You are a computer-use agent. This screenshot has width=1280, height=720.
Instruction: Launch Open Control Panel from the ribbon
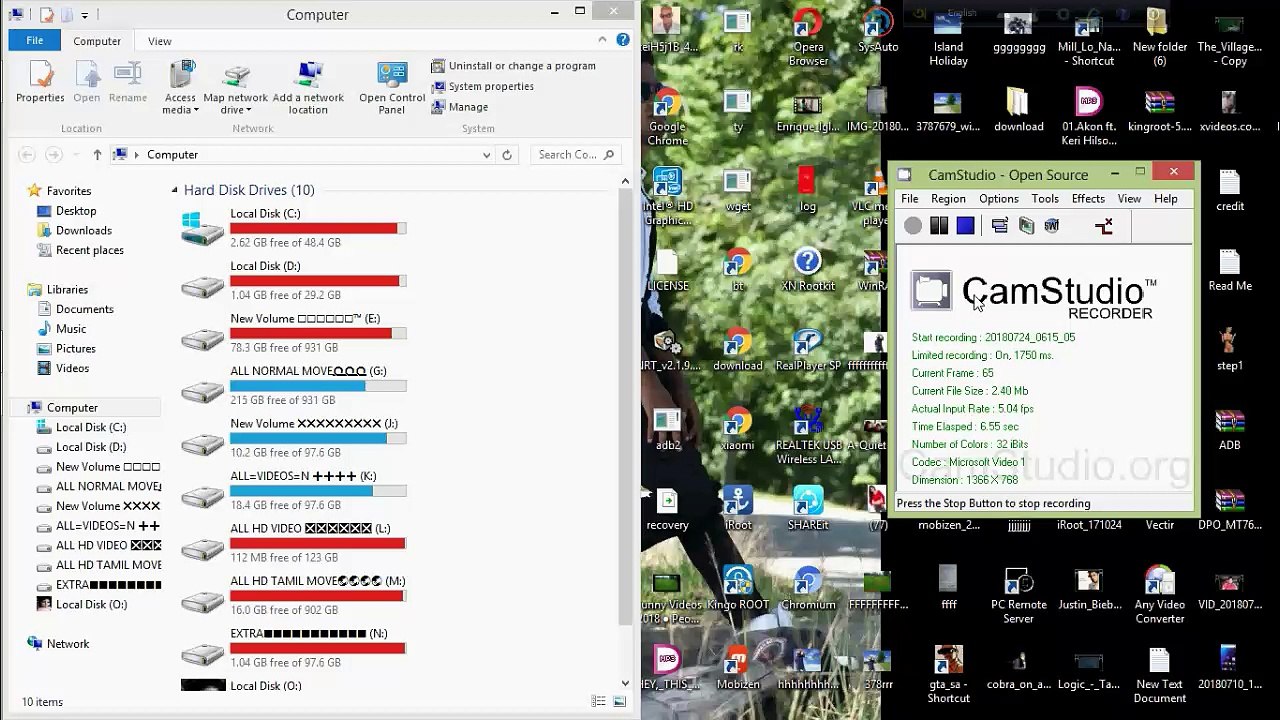(x=392, y=88)
